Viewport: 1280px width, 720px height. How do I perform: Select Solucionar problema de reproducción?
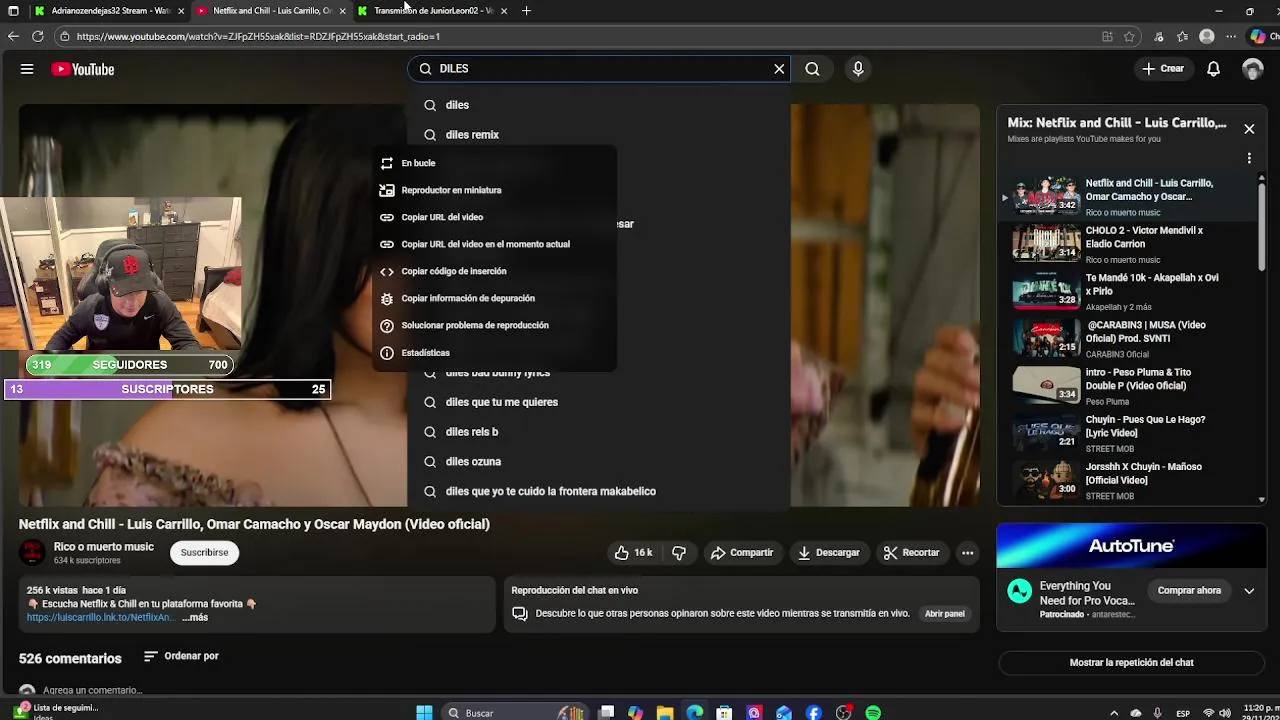point(494,325)
